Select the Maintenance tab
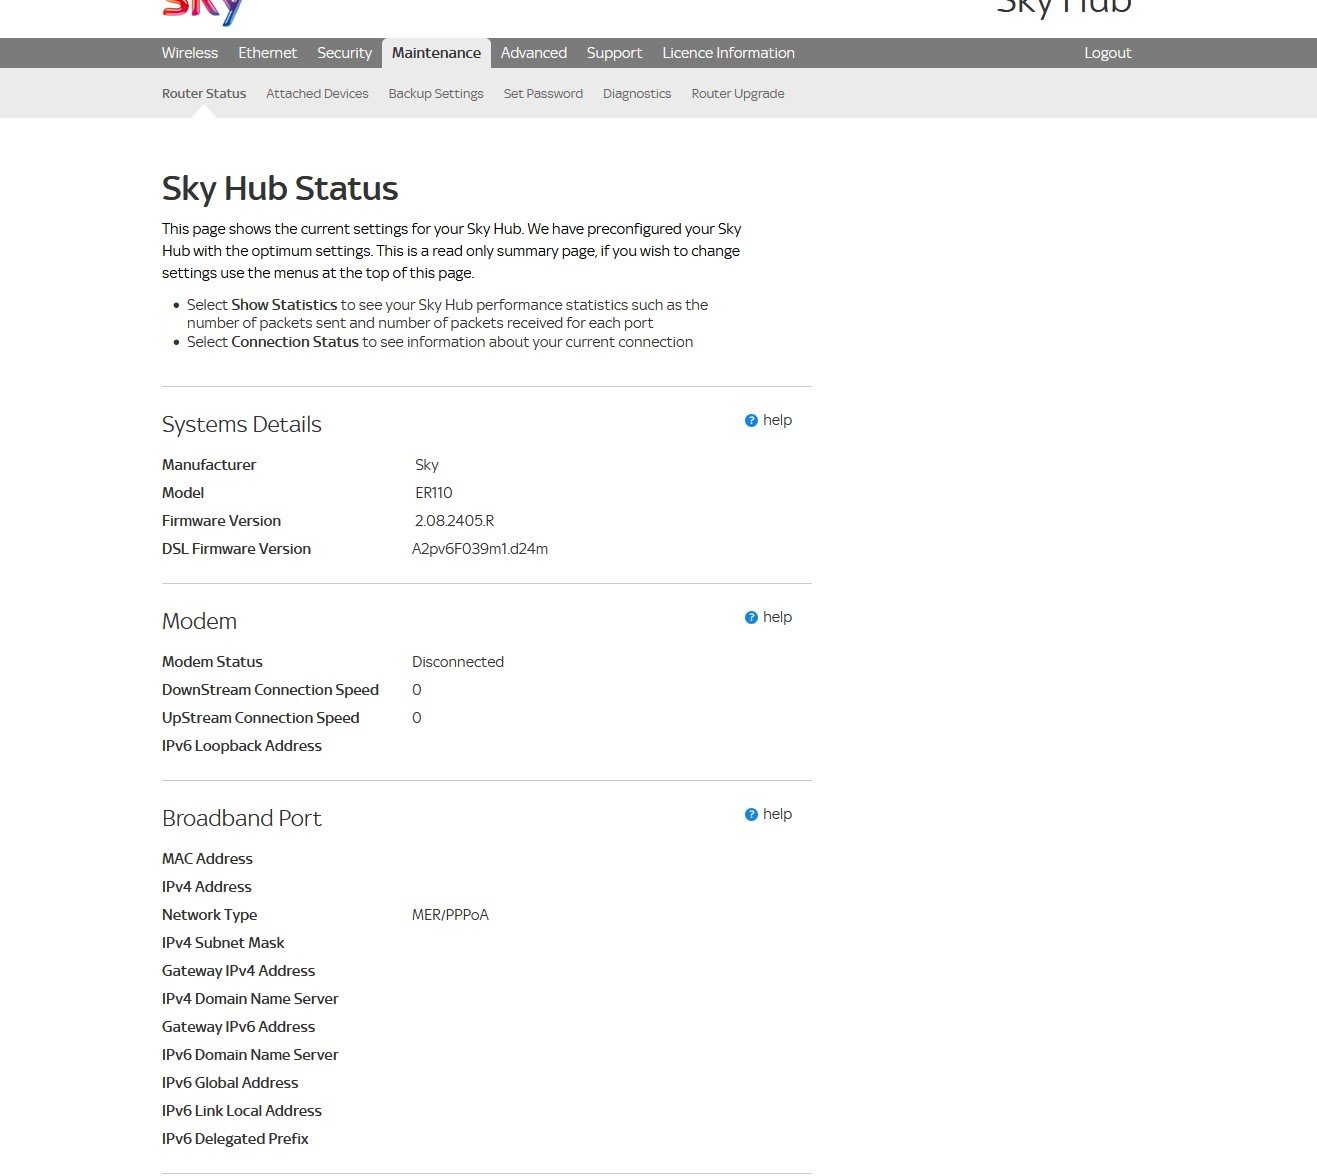 coord(436,53)
